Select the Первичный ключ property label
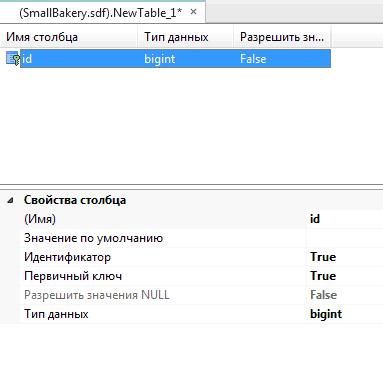383x365 pixels. pyautogui.click(x=73, y=276)
